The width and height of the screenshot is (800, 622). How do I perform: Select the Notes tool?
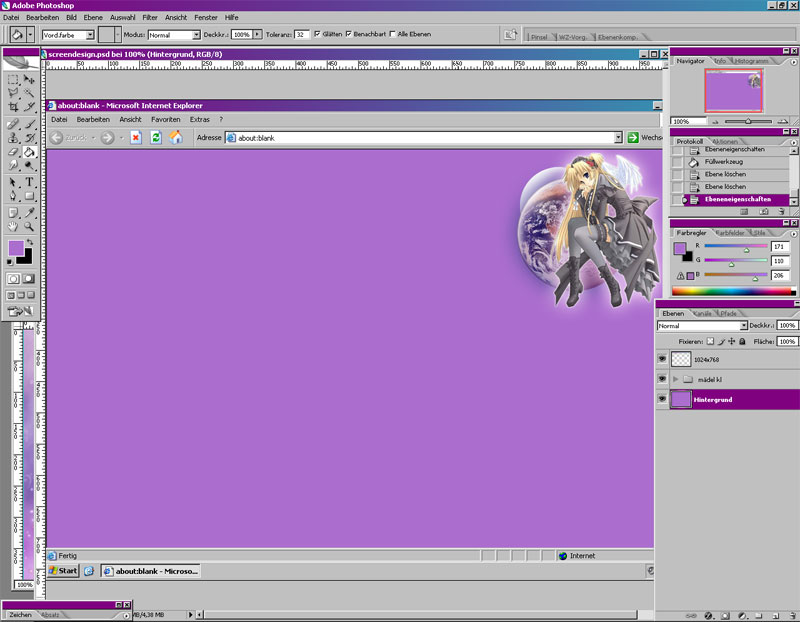13,213
